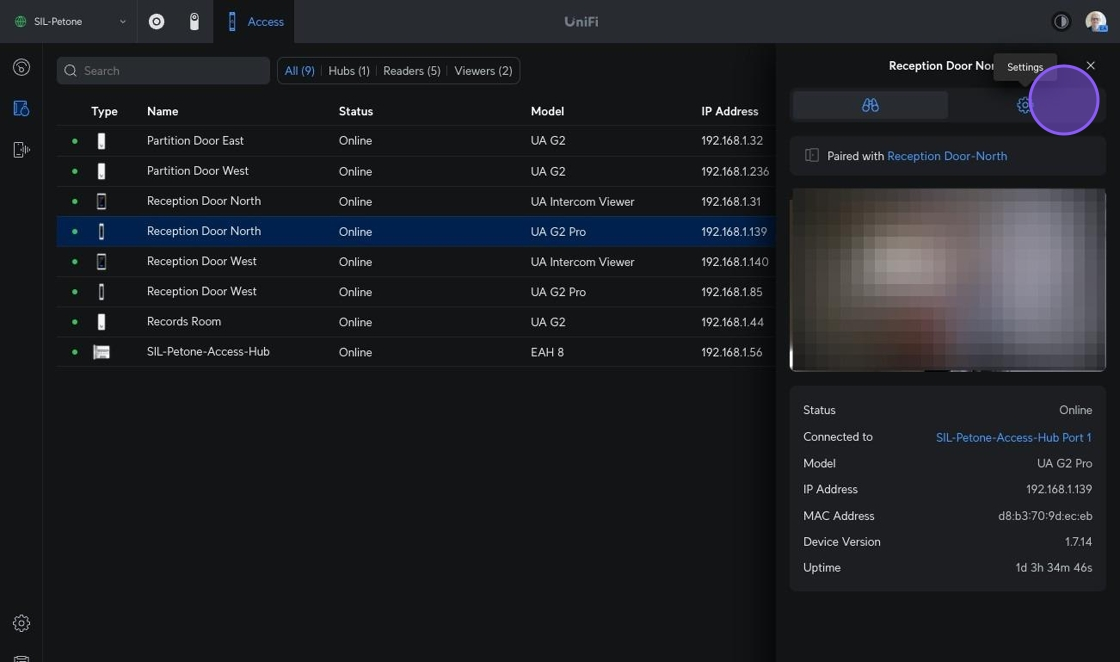The height and width of the screenshot is (662, 1120).
Task: Open the device Settings gear tab
Action: 1024,105
